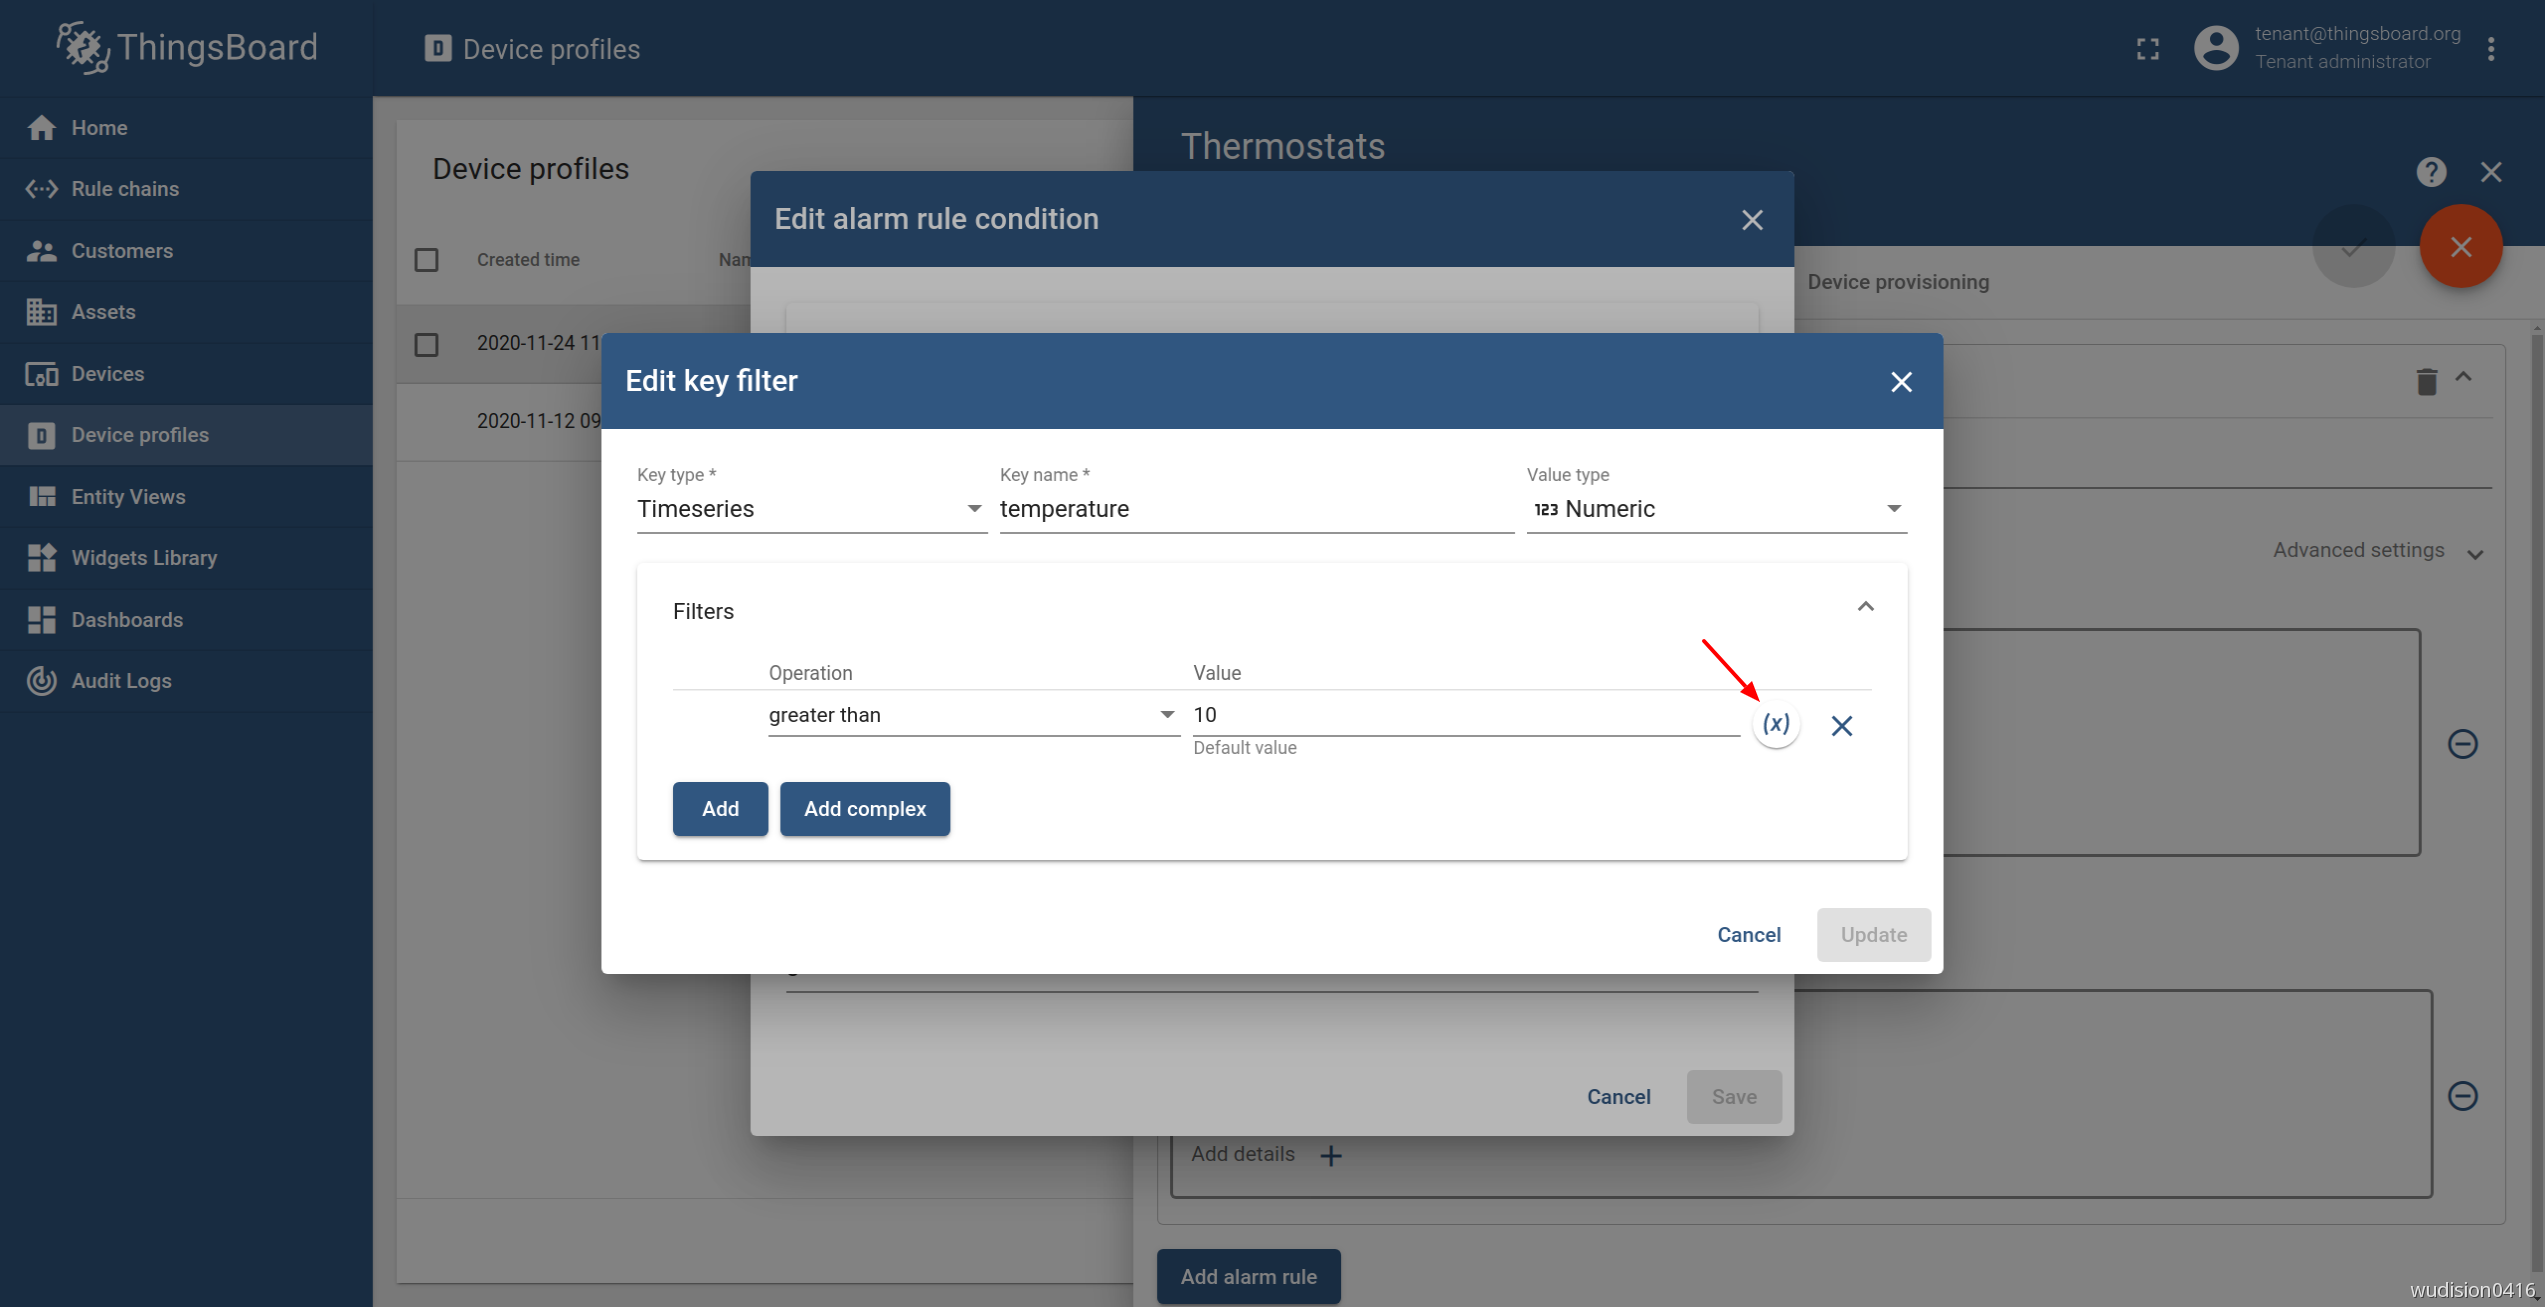This screenshot has height=1307, width=2545.
Task: Click the help question mark icon
Action: [2431, 172]
